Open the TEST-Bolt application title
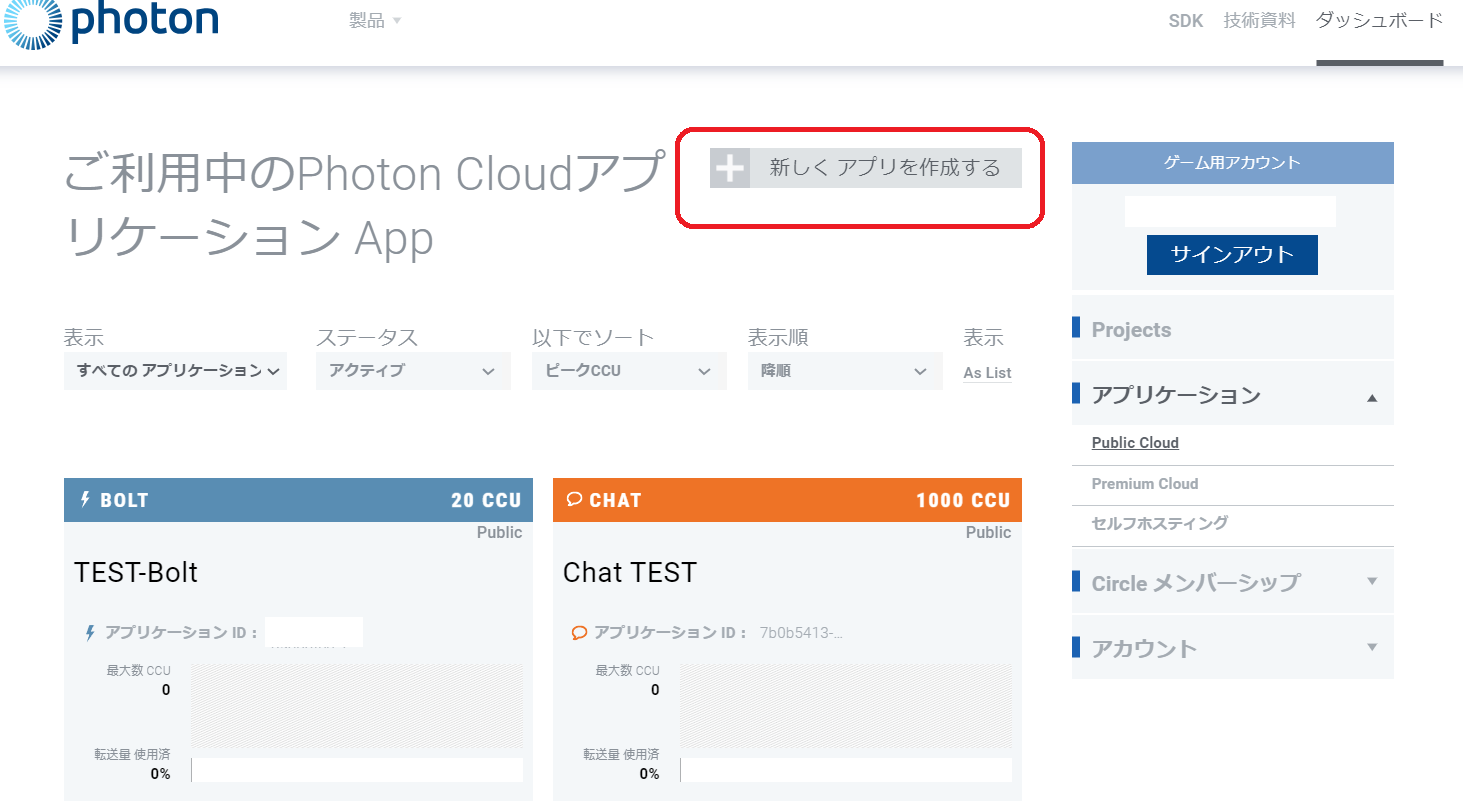The height and width of the screenshot is (801, 1463). point(136,573)
